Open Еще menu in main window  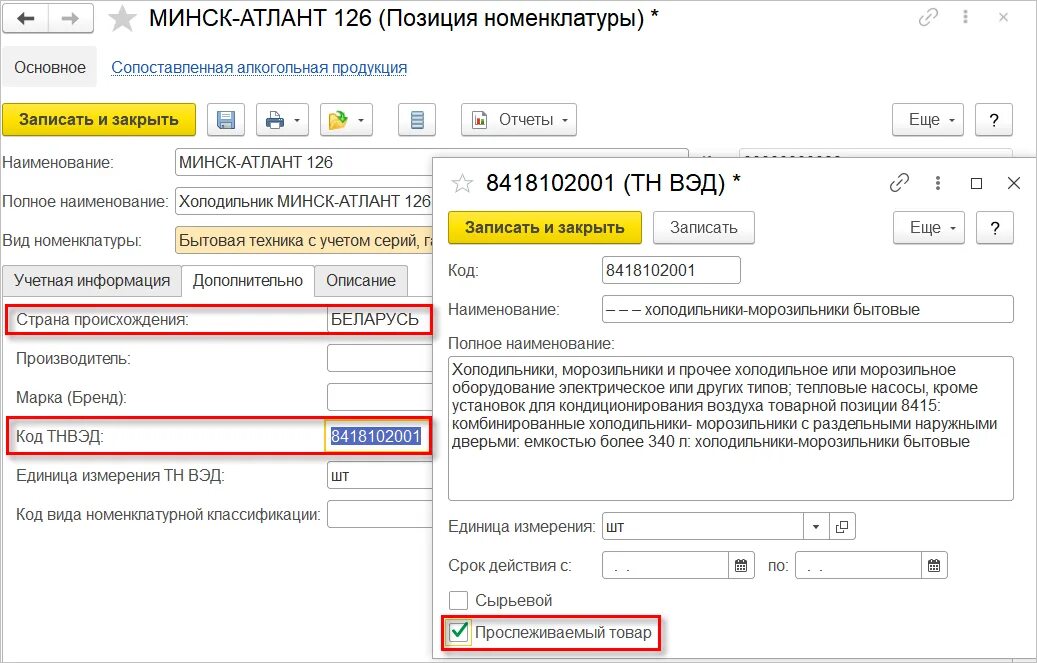coord(927,120)
